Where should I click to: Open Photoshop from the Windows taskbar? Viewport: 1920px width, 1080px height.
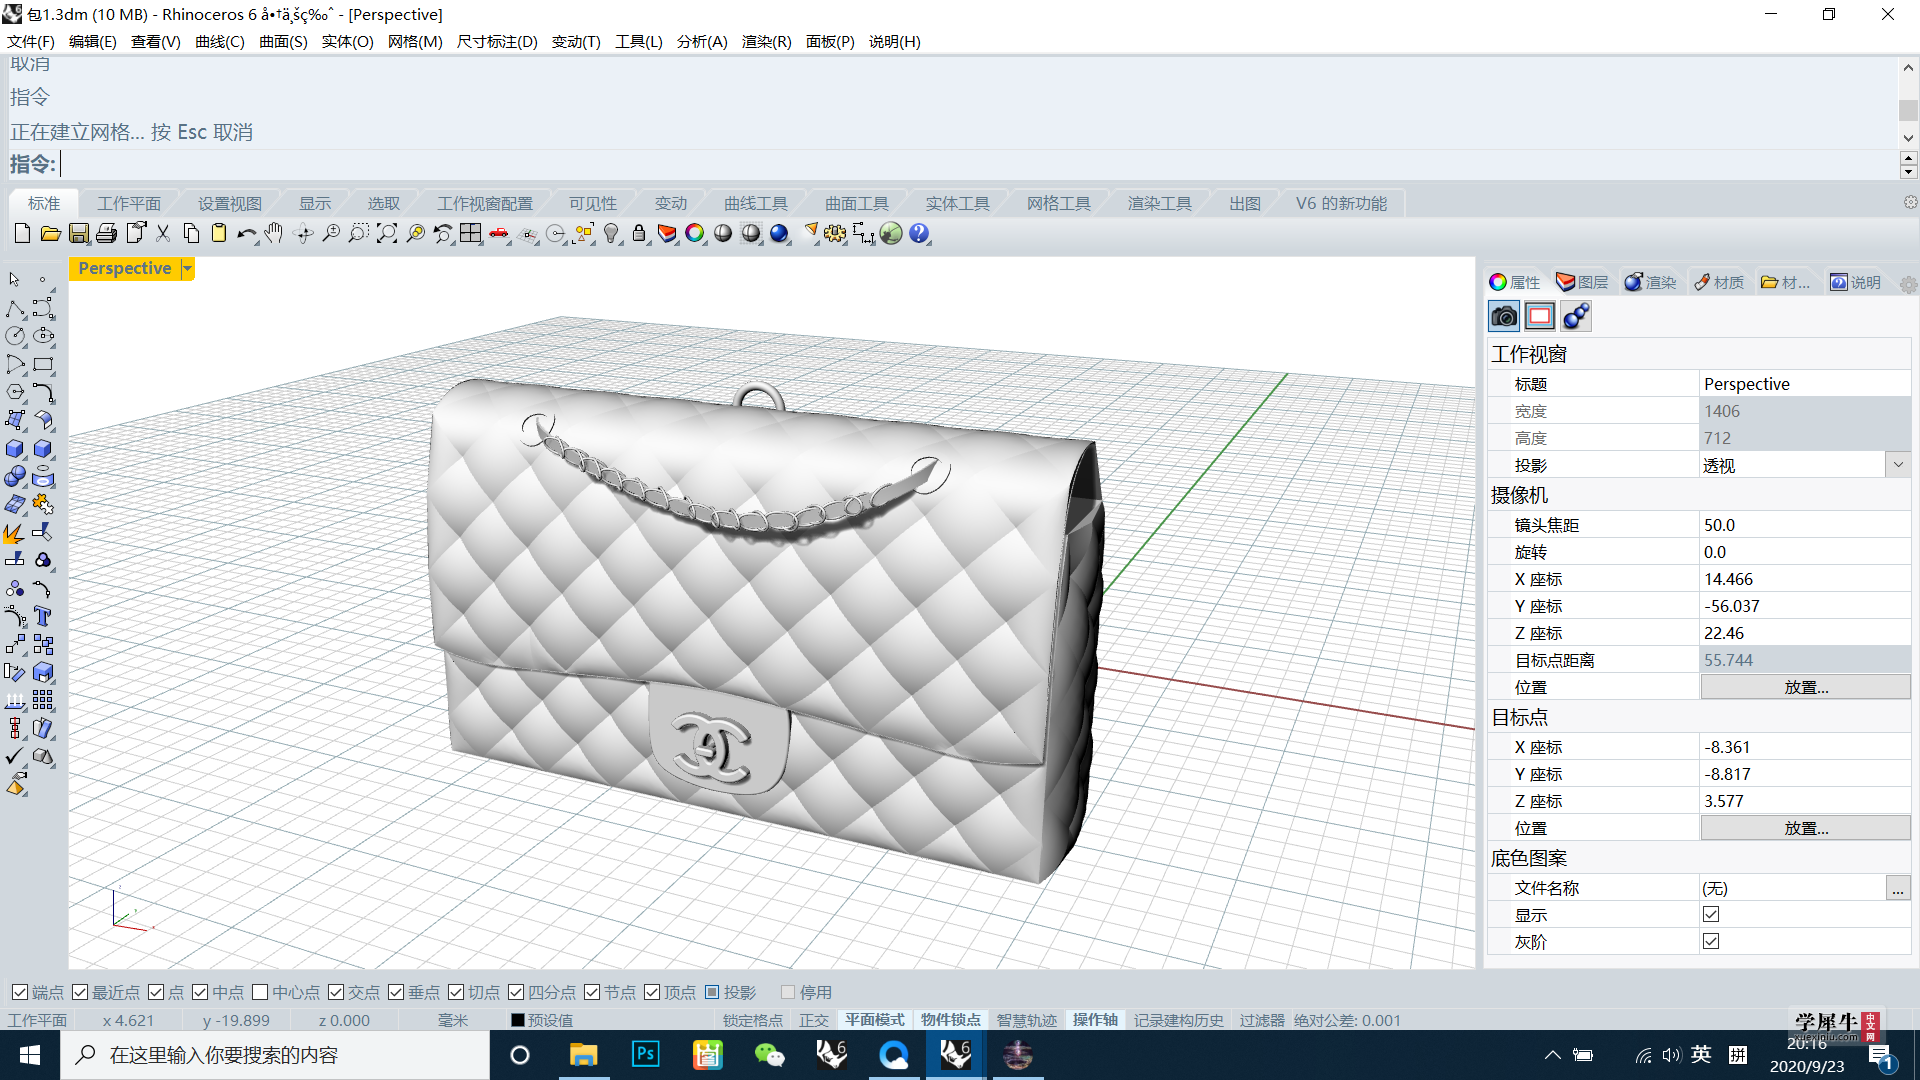[646, 1055]
